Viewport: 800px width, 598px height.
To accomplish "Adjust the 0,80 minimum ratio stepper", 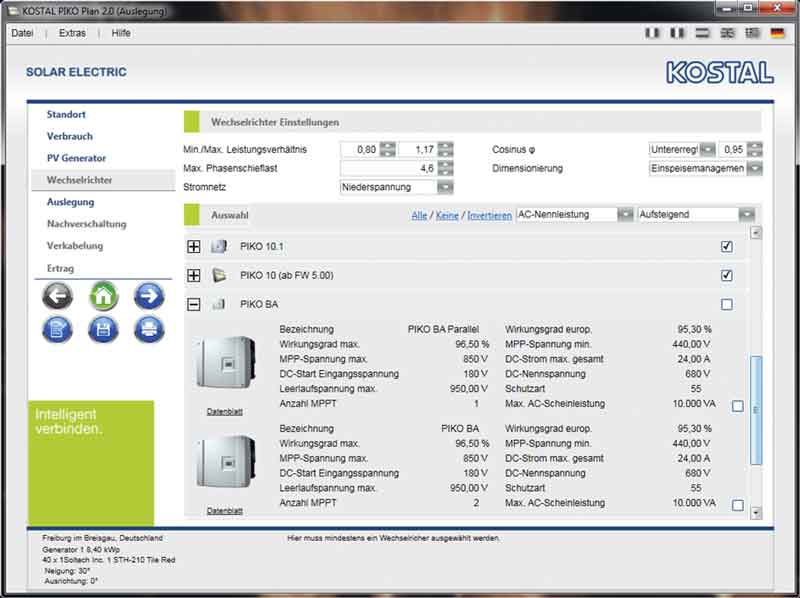I will pyautogui.click(x=388, y=150).
